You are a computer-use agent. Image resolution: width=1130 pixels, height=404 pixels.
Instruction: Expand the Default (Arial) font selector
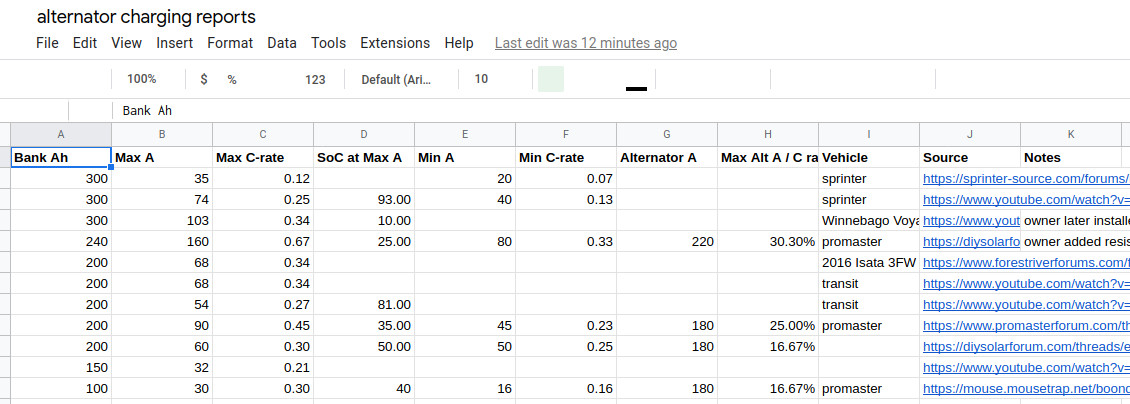(x=396, y=79)
